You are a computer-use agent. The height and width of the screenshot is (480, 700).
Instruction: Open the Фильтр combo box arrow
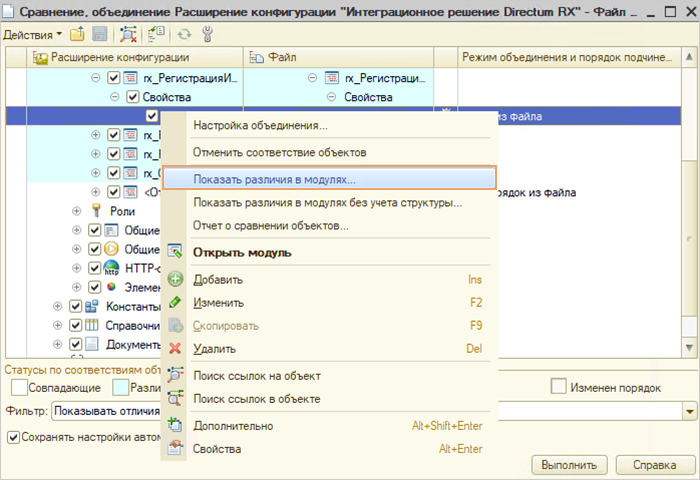pos(689,410)
